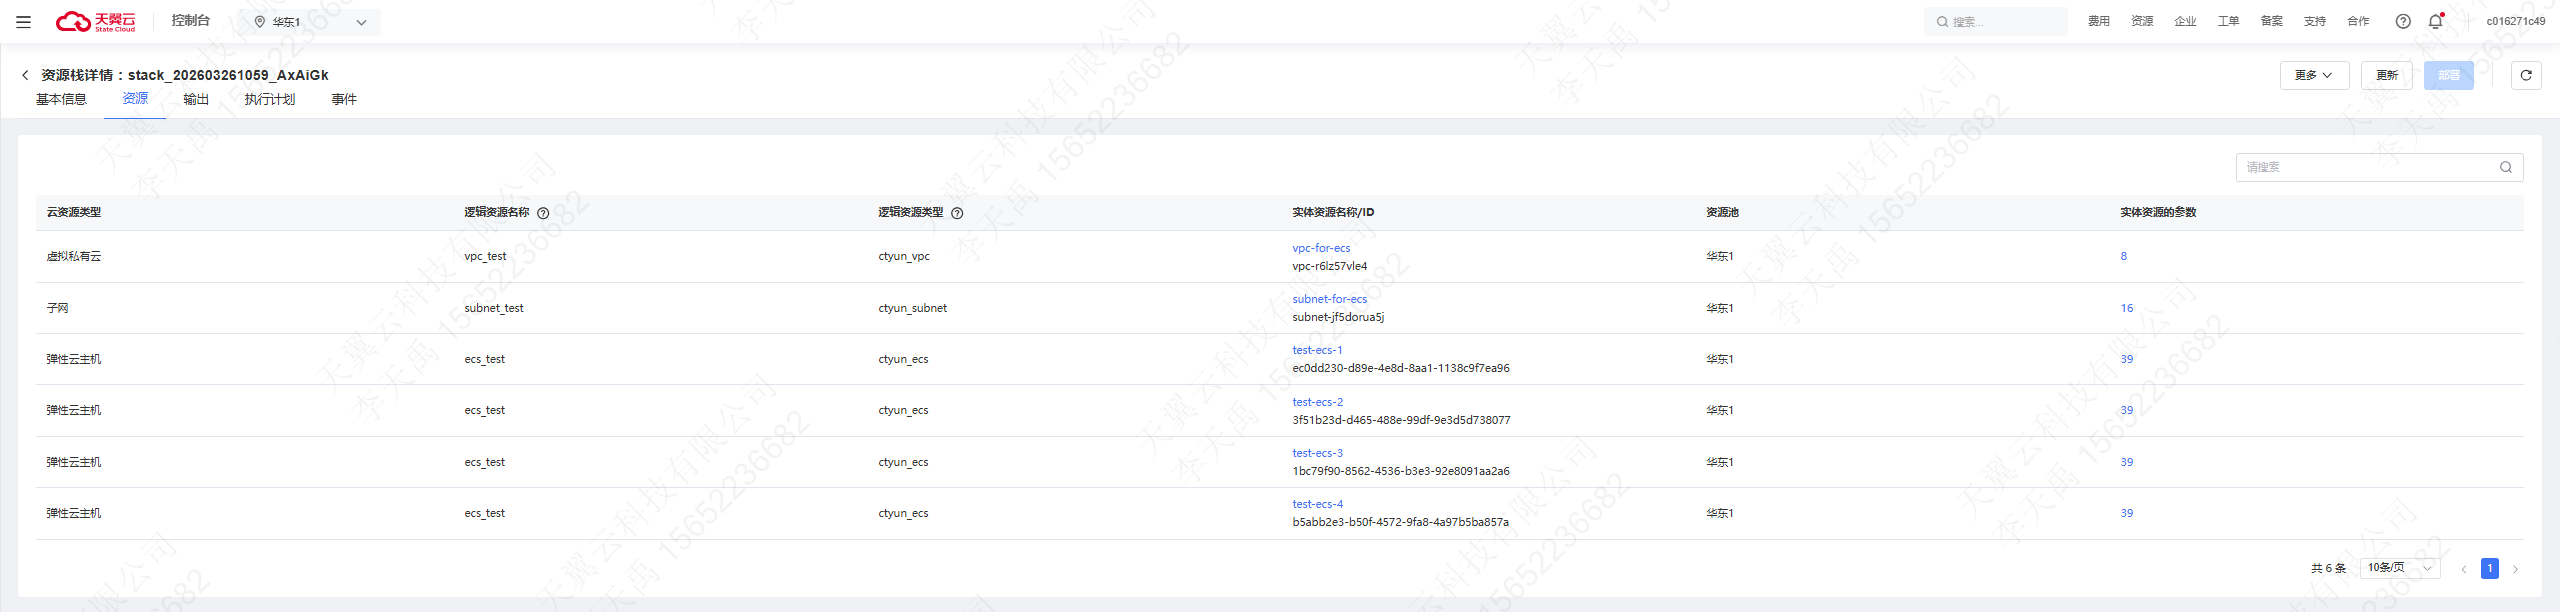This screenshot has width=2560, height=612.
Task: Open the test-ecs-1 resource link
Action: coord(1317,350)
